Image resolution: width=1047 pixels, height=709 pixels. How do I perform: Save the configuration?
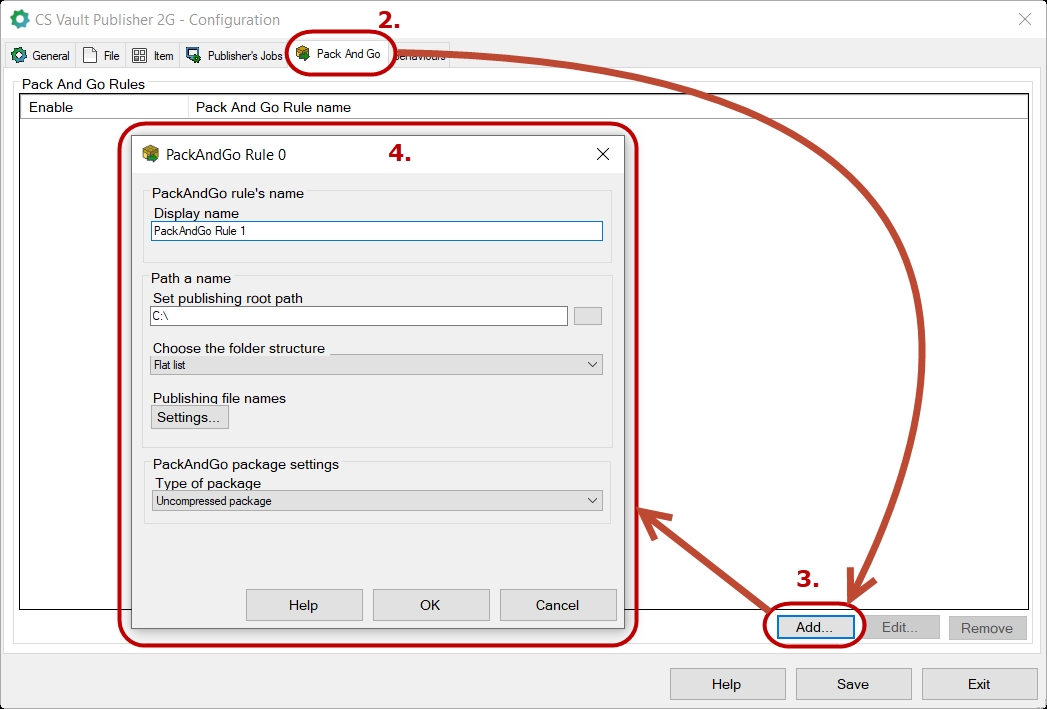click(x=853, y=684)
